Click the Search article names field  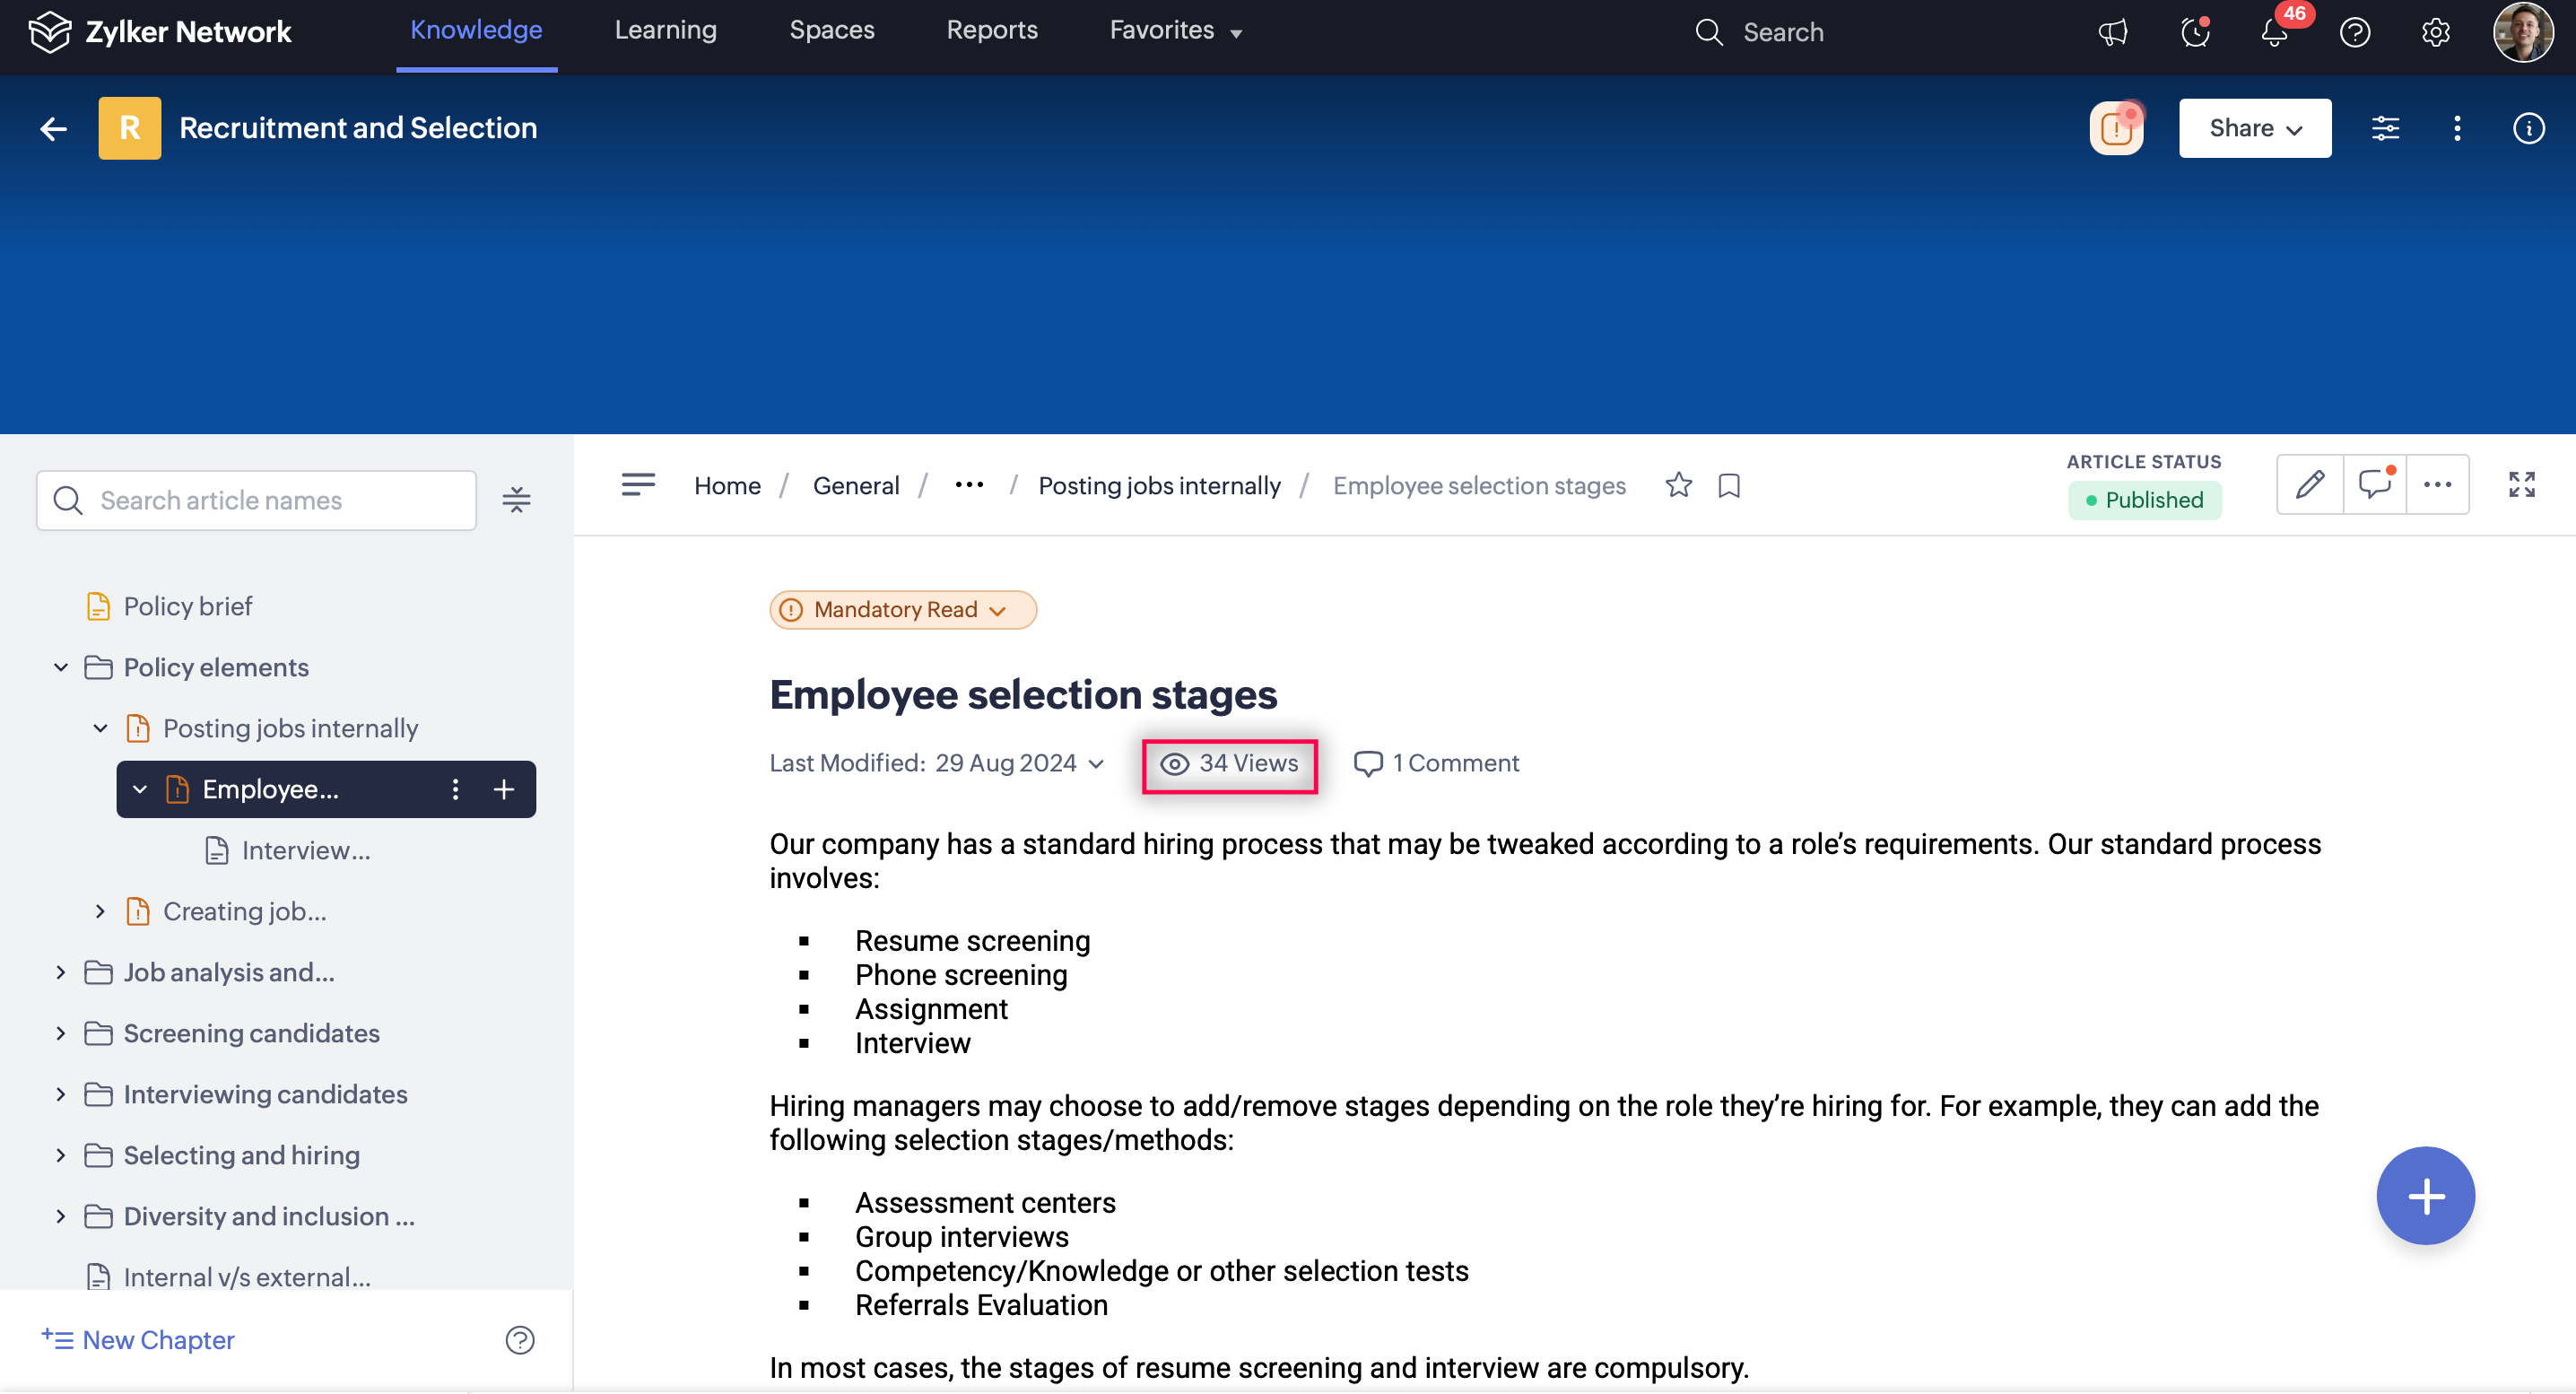tap(256, 500)
